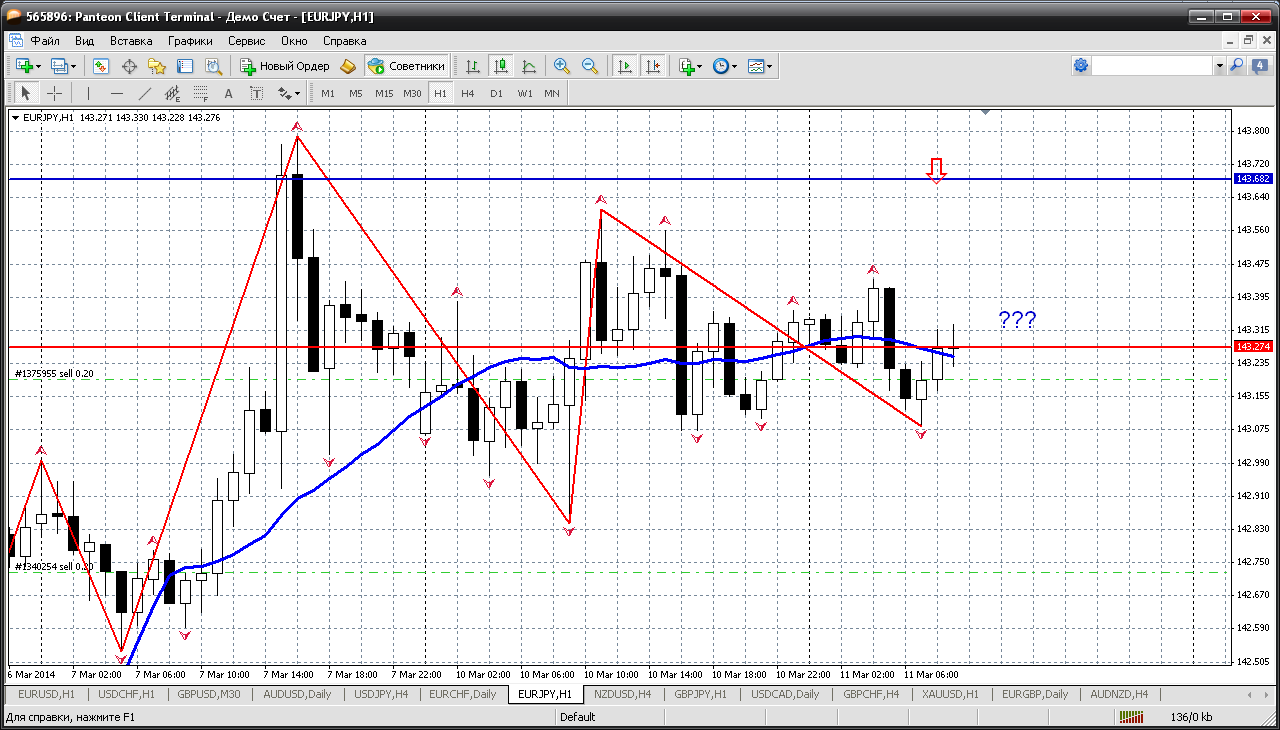Switch to candlestick chart display
Screen dimensions: 1280x730
click(x=501, y=66)
